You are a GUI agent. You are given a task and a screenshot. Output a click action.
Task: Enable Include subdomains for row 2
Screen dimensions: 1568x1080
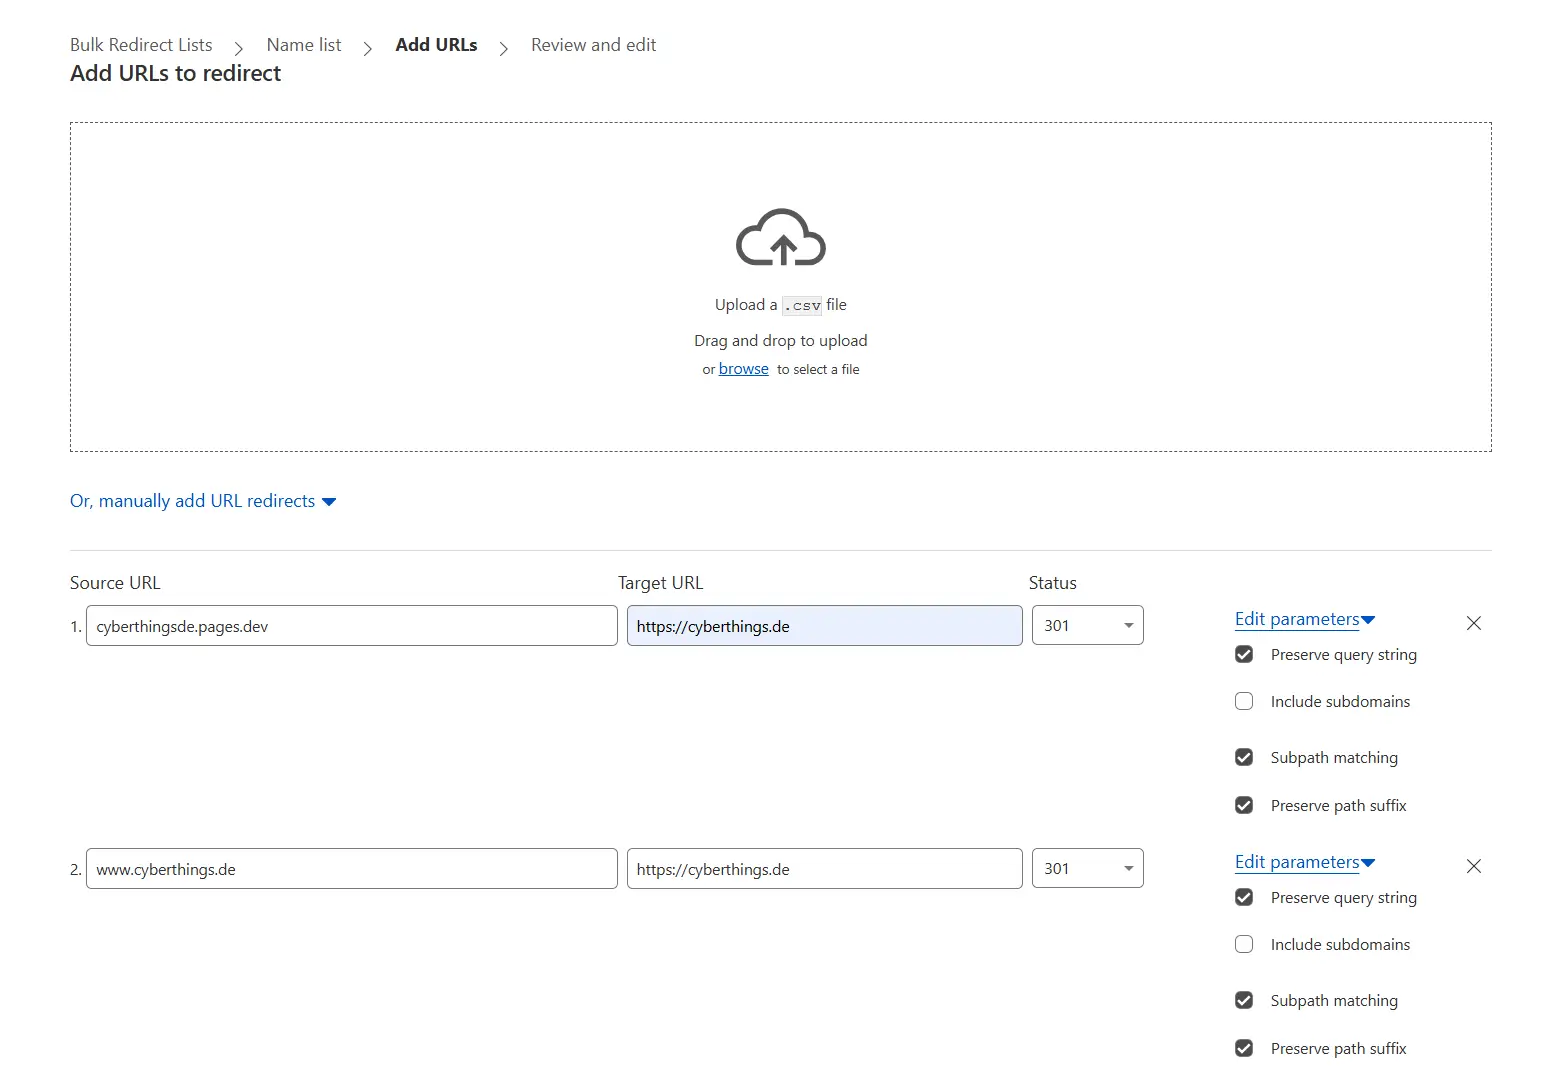click(1244, 944)
